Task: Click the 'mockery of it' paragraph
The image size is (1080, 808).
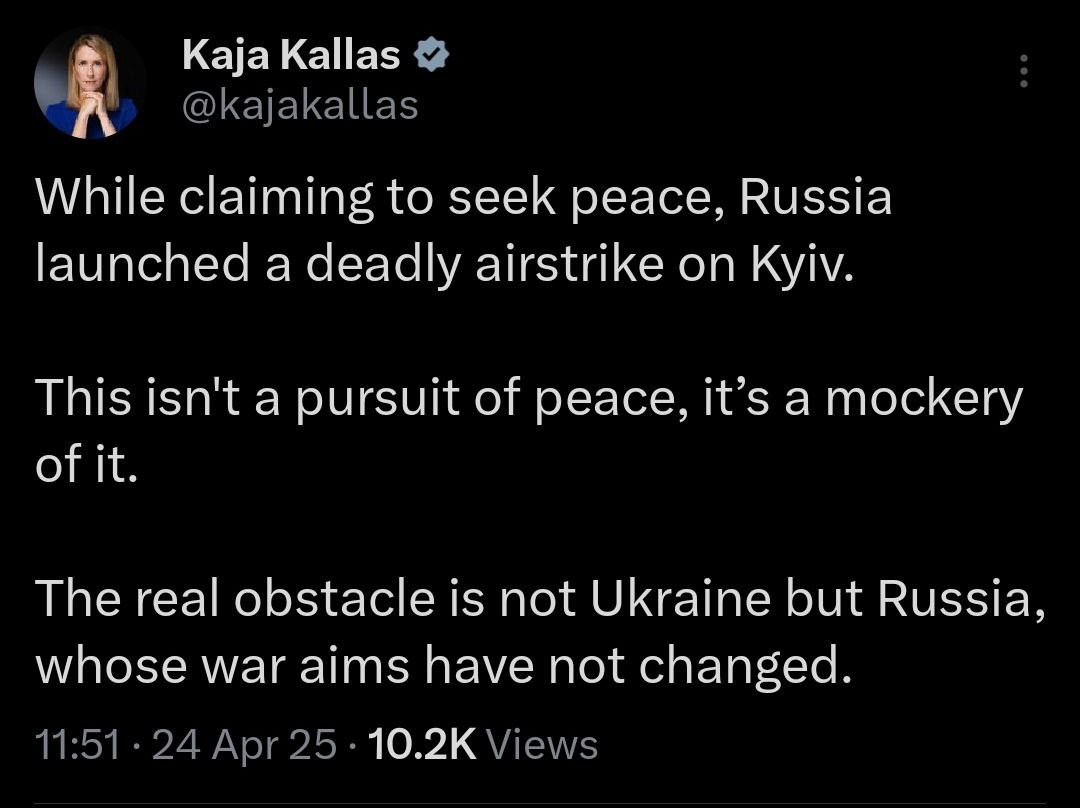Action: pyautogui.click(x=500, y=430)
